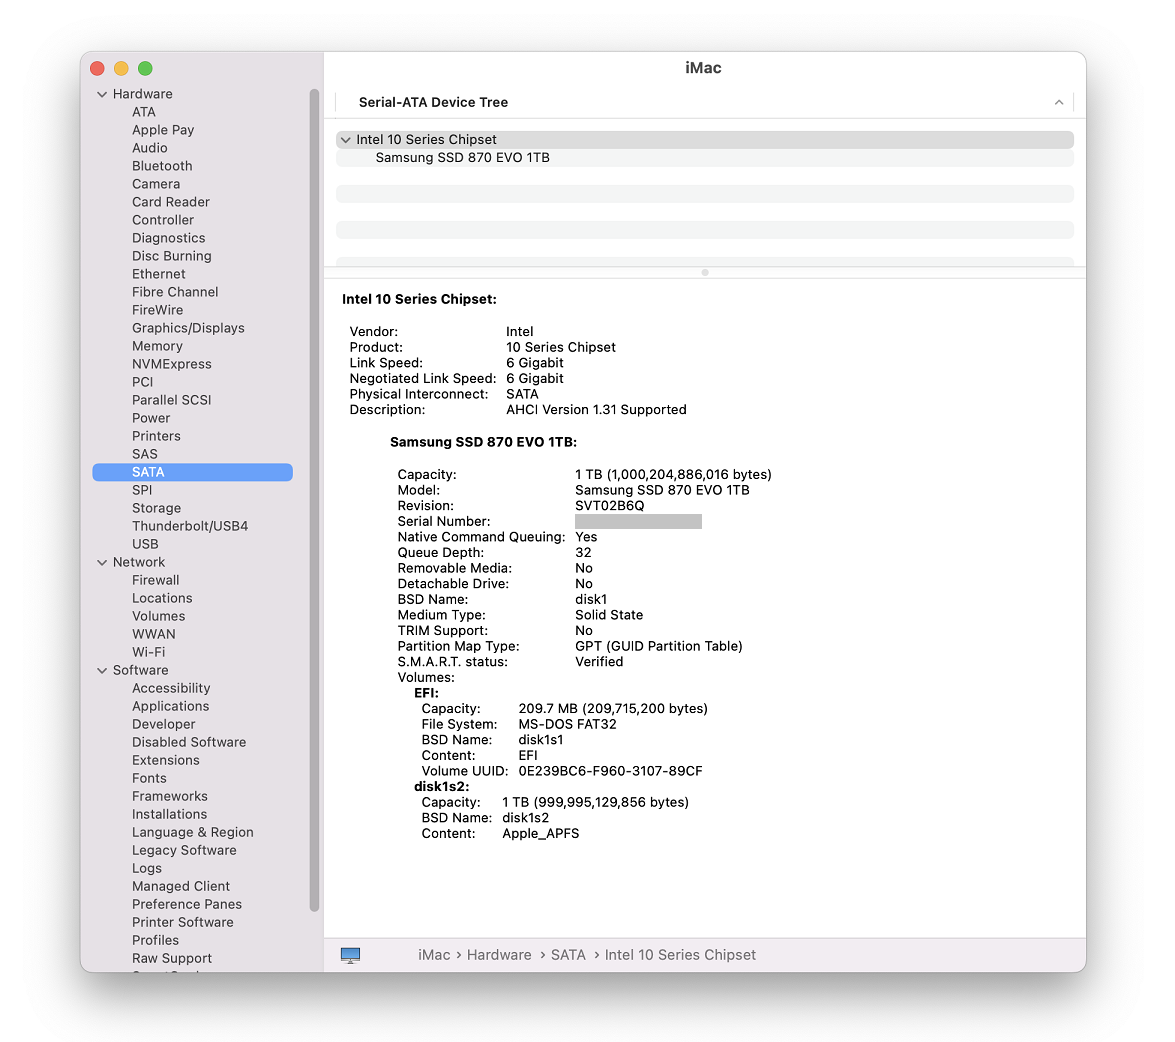Click the sort chevron in Serial-ATA Device Tree header
Image resolution: width=1175 pixels, height=1042 pixels.
click(x=1058, y=103)
